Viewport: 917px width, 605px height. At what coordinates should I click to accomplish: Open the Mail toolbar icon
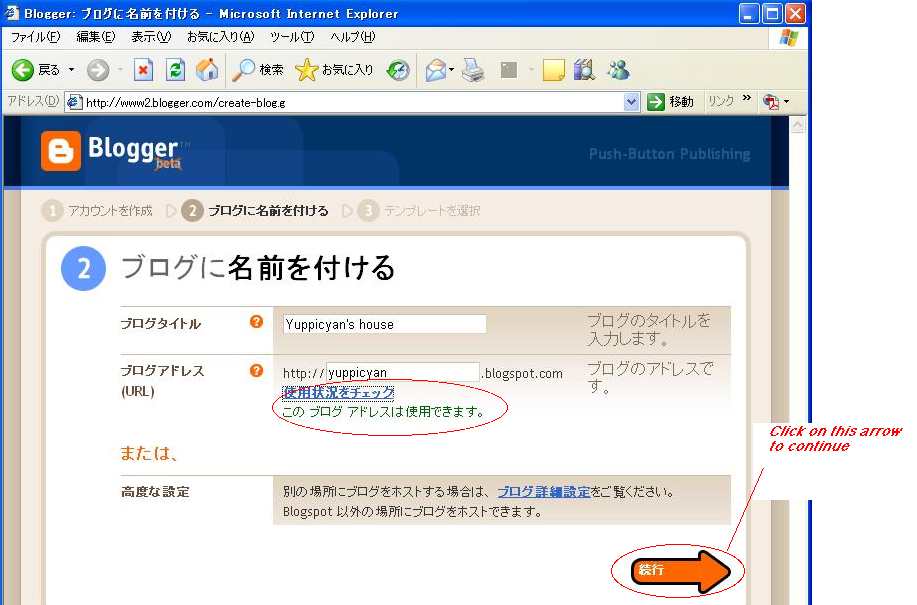(436, 70)
